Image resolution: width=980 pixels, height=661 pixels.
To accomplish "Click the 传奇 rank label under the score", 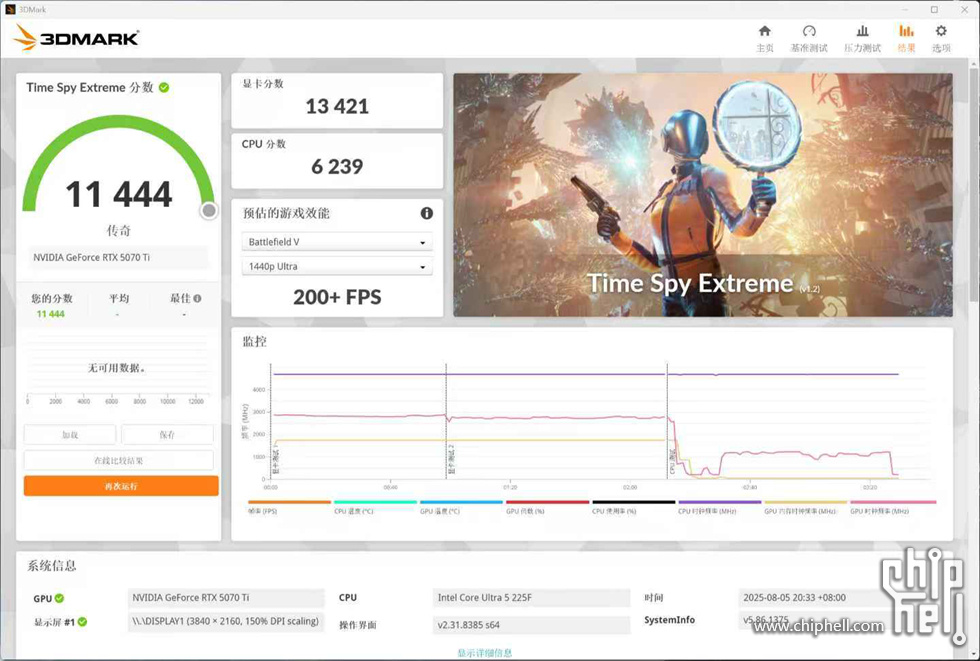I will [119, 231].
